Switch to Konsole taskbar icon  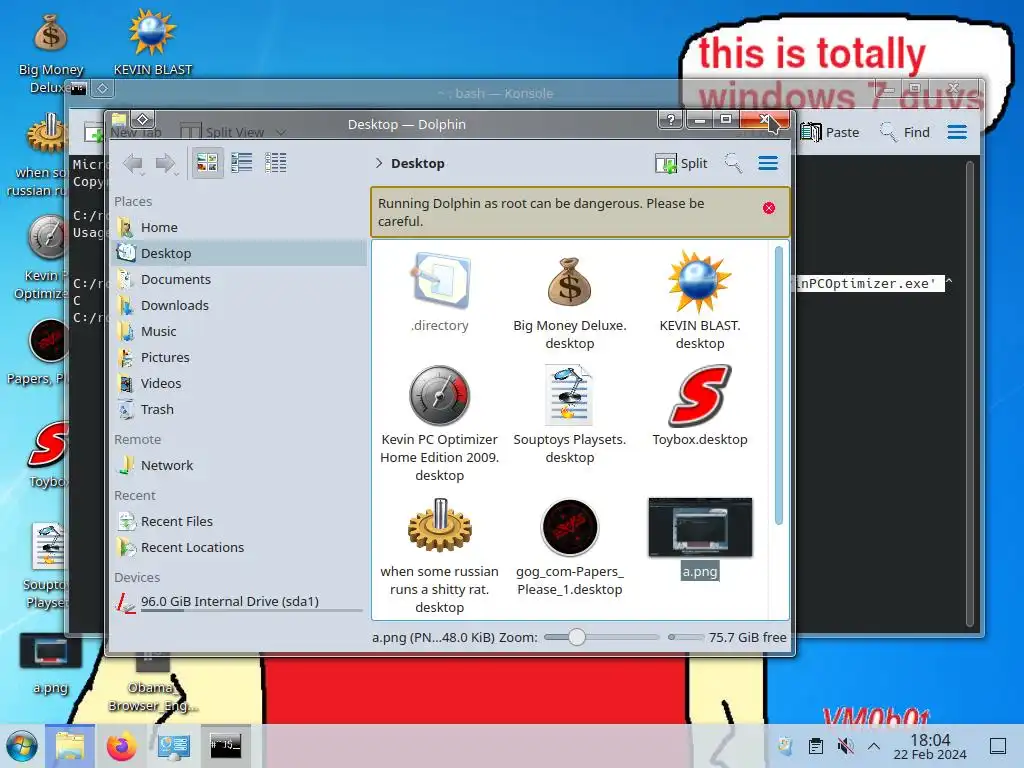pos(225,746)
